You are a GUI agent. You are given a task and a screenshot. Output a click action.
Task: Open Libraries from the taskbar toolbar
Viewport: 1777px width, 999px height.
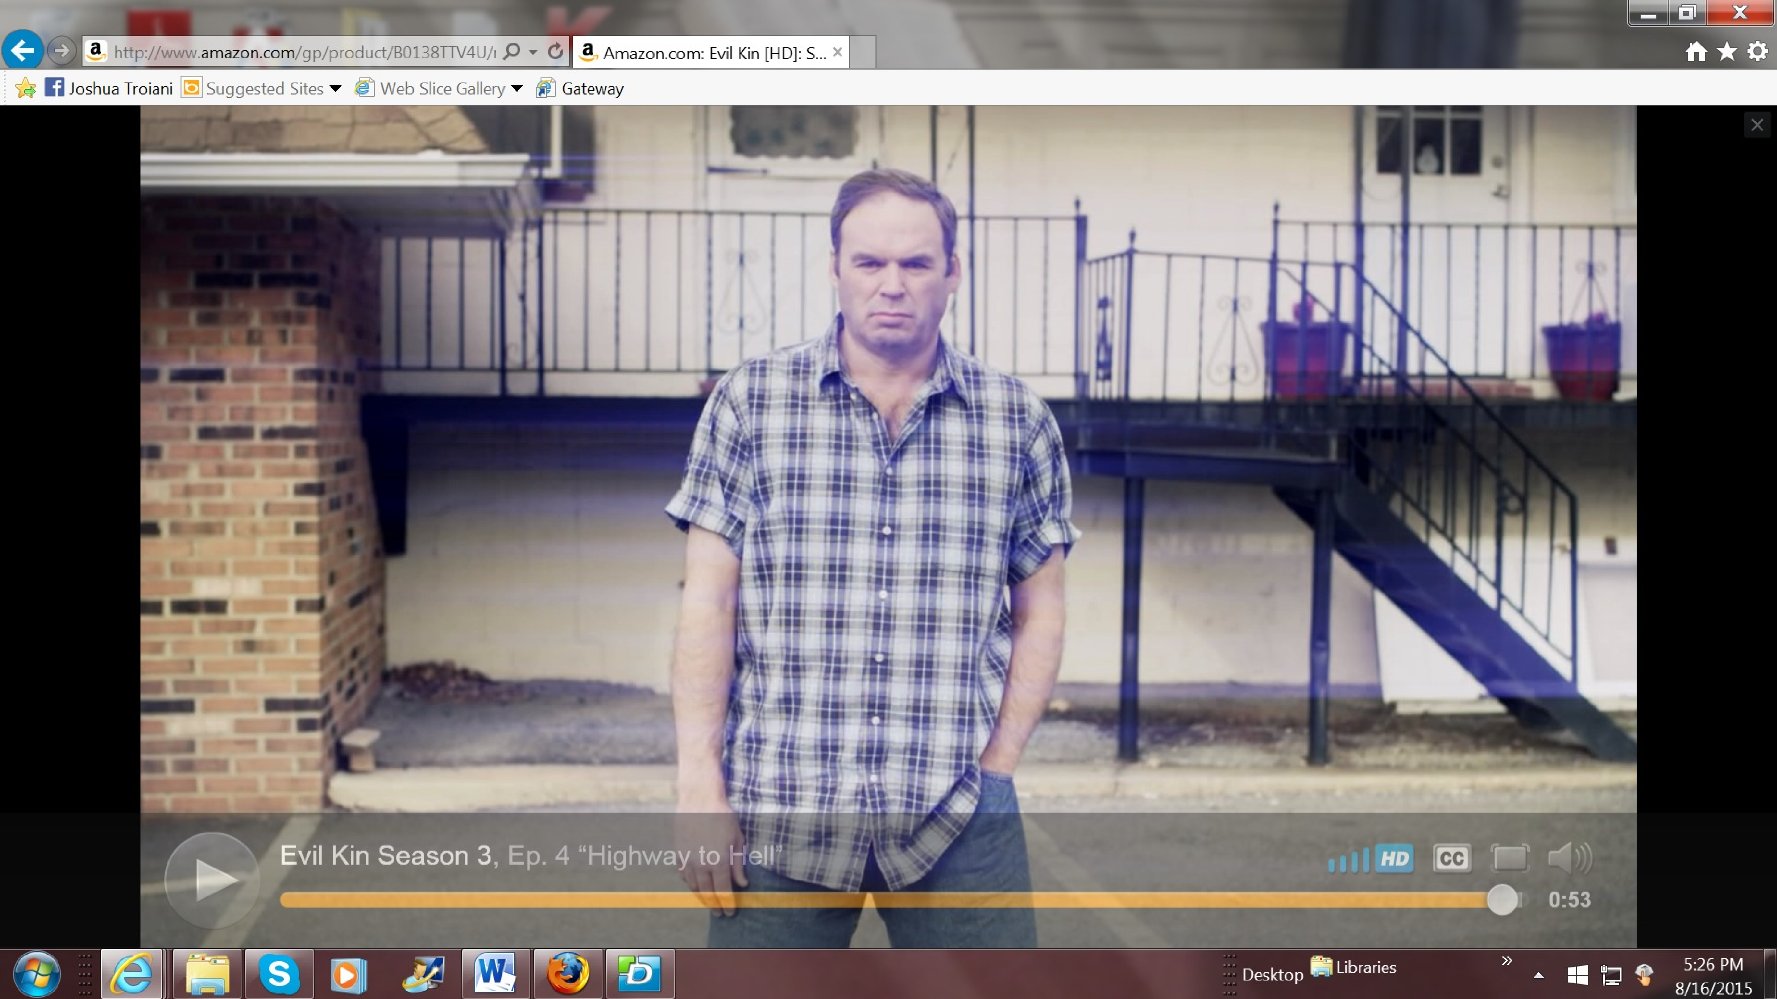(1354, 967)
